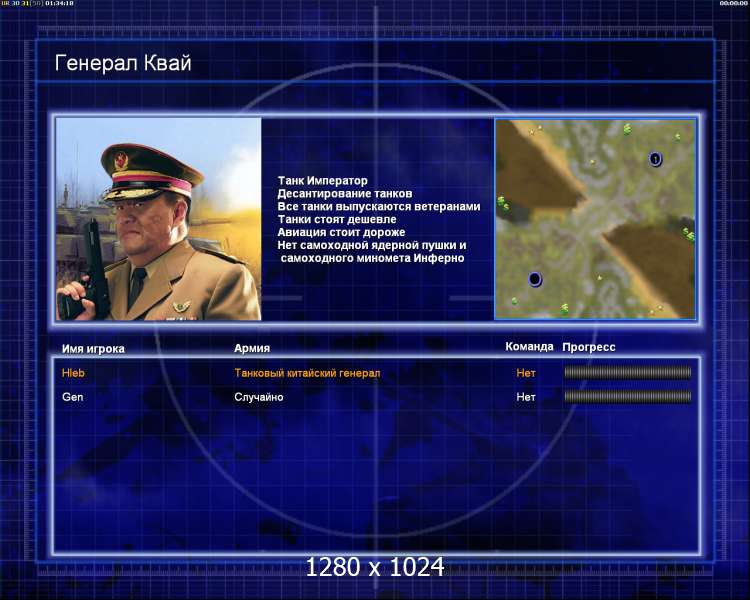Click the 00:00:00 counter at top-right
This screenshot has height=600, width=750.
pyautogui.click(x=733, y=3)
